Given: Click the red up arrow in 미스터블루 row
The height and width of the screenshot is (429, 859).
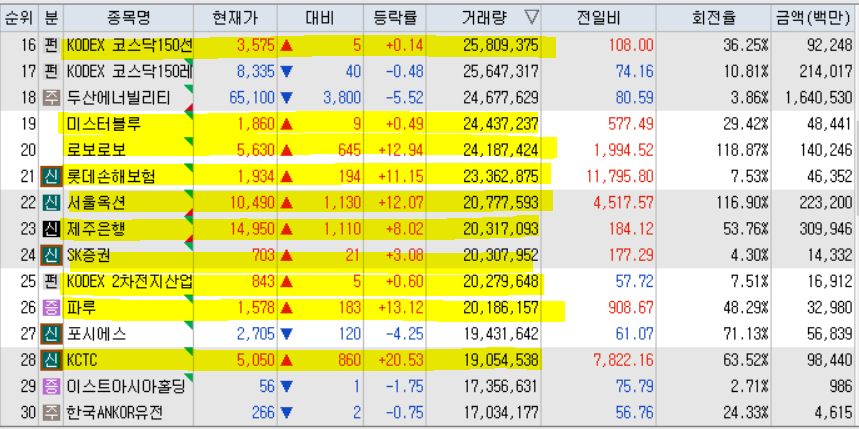Looking at the screenshot, I should [x=286, y=124].
